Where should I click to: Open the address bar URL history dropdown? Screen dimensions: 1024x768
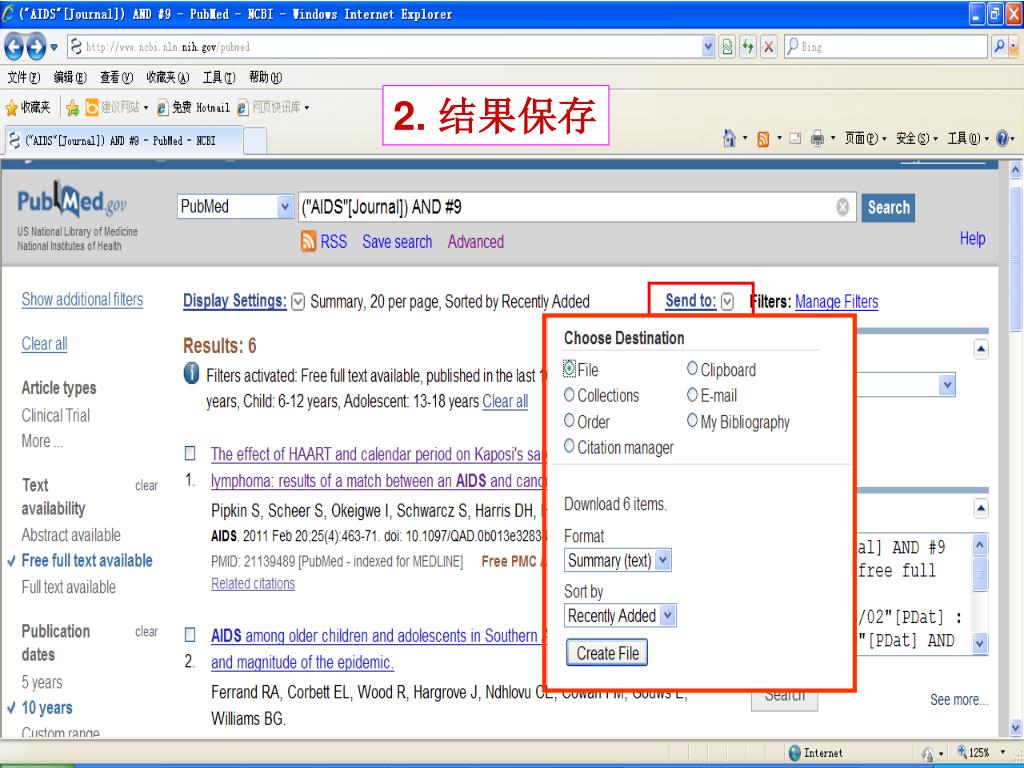point(709,46)
